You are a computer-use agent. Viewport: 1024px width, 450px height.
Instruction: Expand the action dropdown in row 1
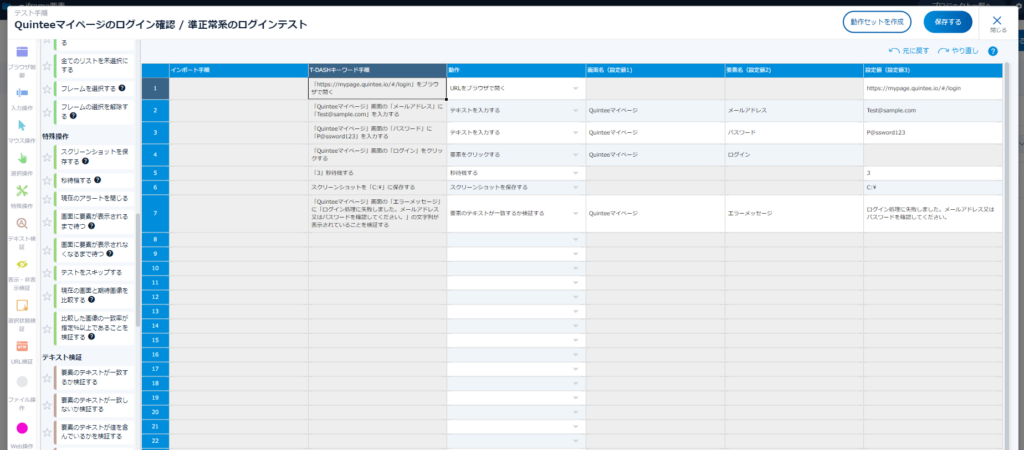point(576,88)
